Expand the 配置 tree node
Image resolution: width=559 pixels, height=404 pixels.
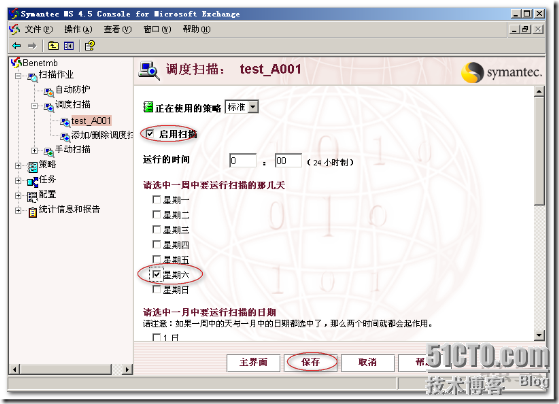(18, 196)
